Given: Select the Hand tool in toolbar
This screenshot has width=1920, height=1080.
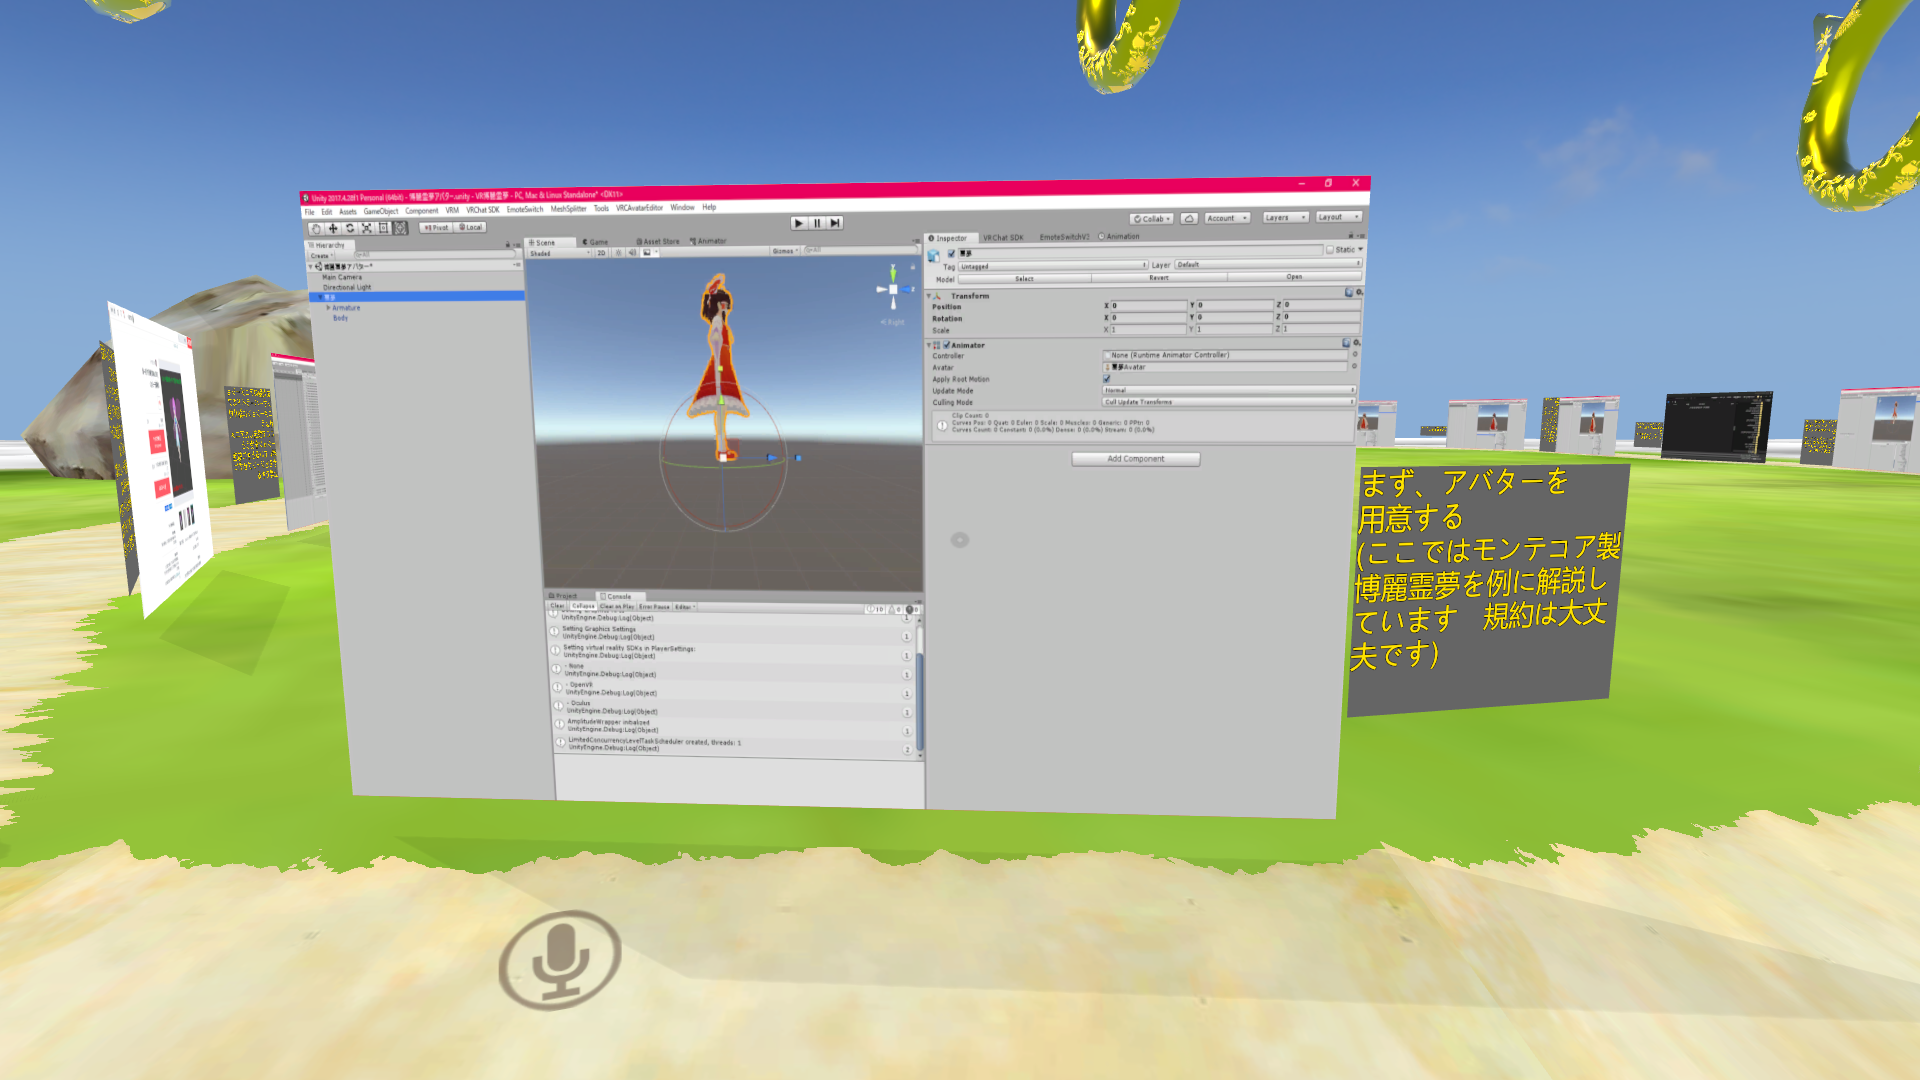Looking at the screenshot, I should 316,229.
